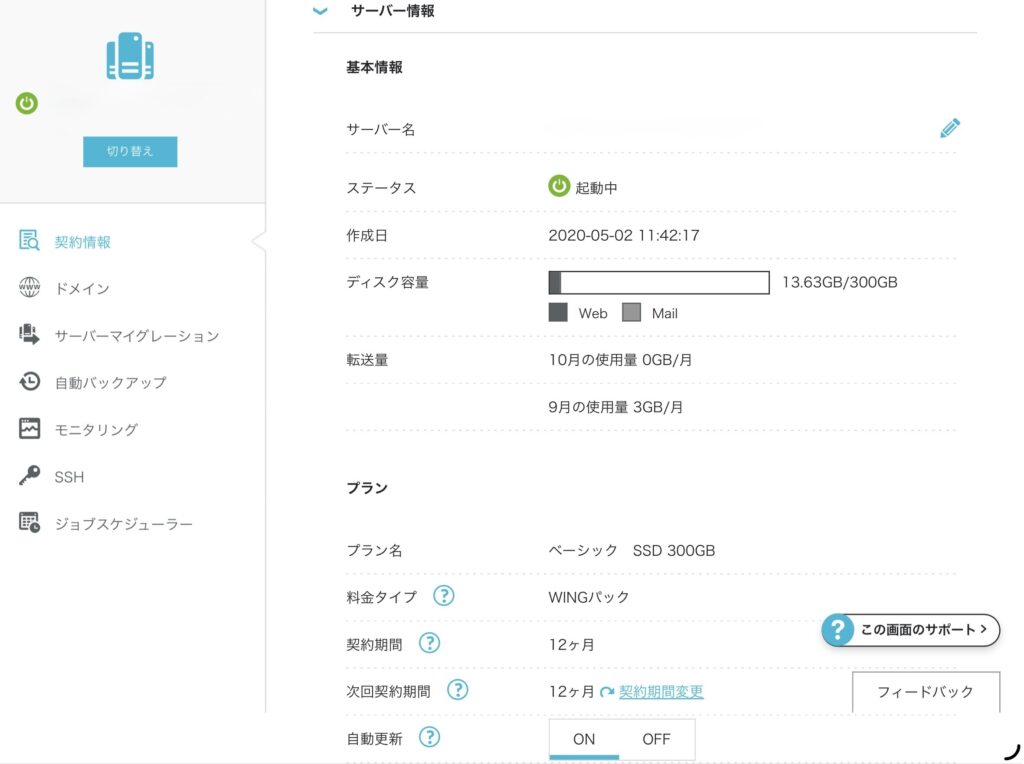Click the pencil edit icon for server name

(949, 128)
